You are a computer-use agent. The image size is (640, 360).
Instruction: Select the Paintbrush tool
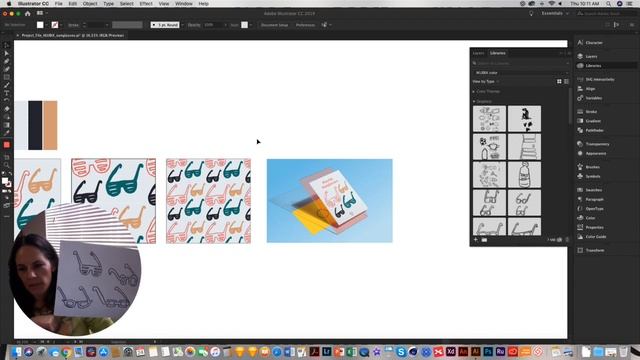point(7,85)
